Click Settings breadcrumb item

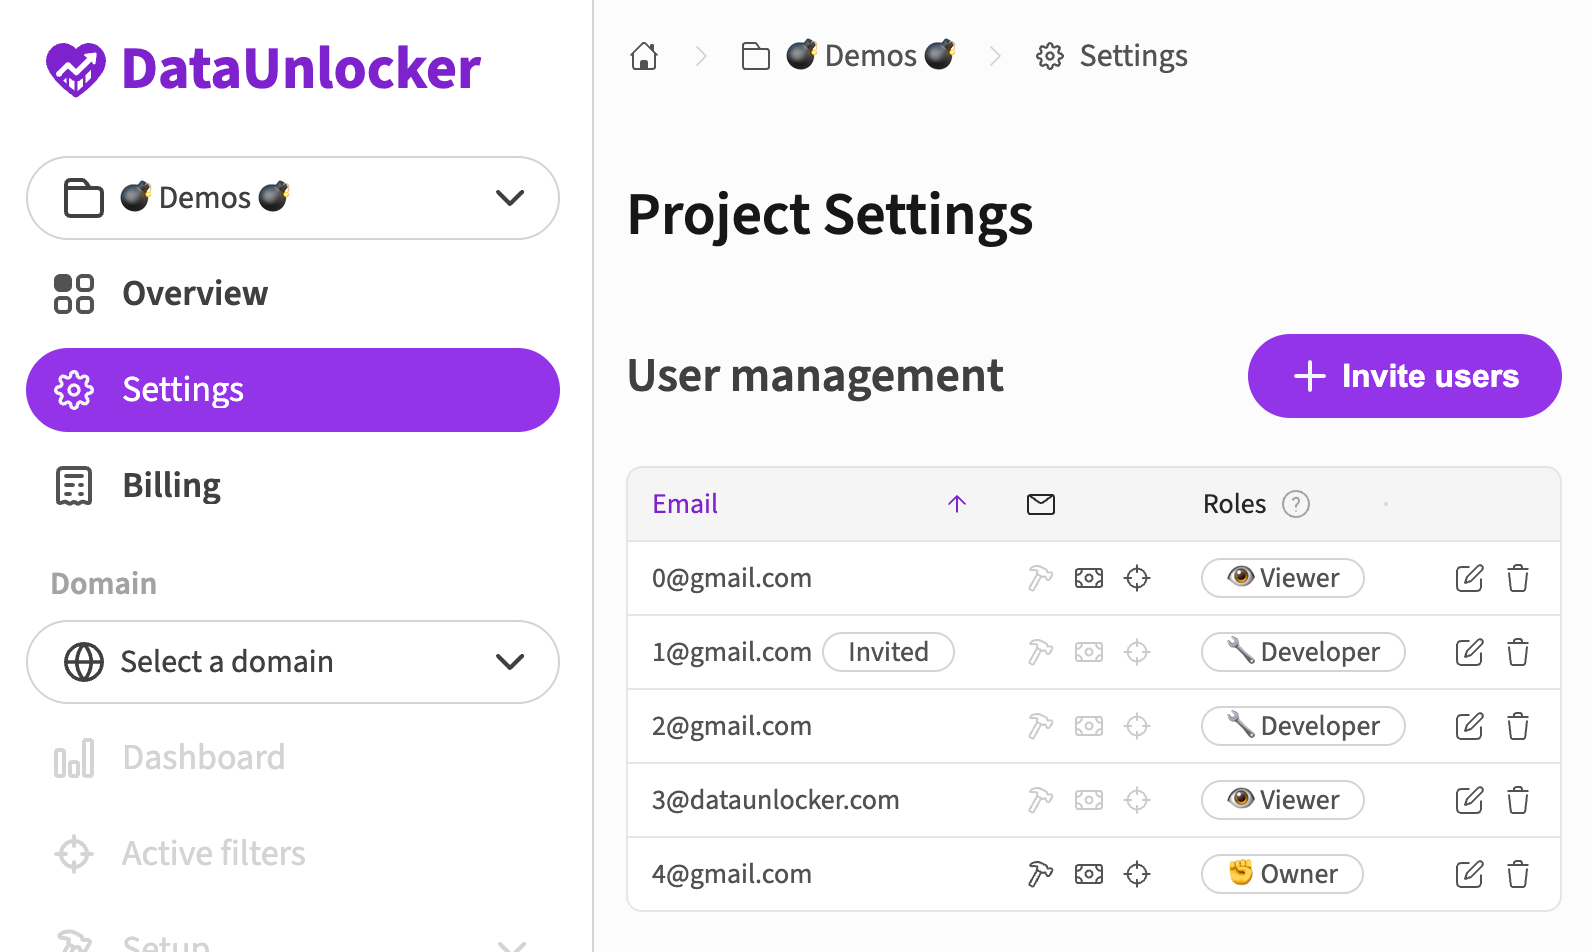(x=1112, y=56)
